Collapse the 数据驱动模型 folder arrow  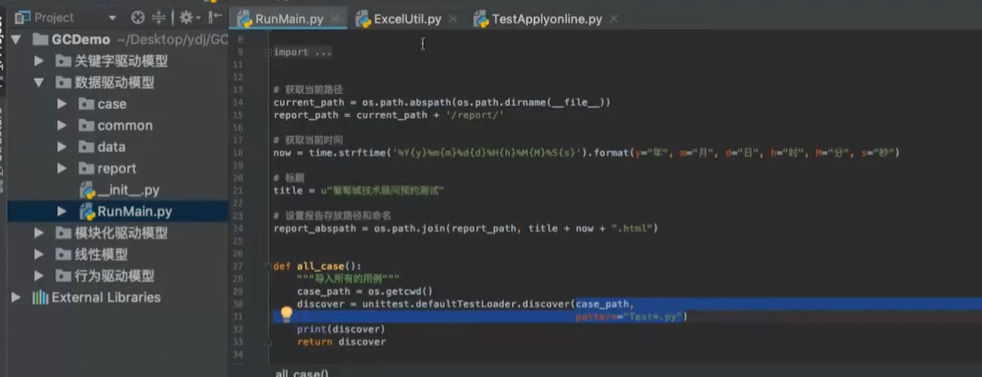tap(39, 83)
